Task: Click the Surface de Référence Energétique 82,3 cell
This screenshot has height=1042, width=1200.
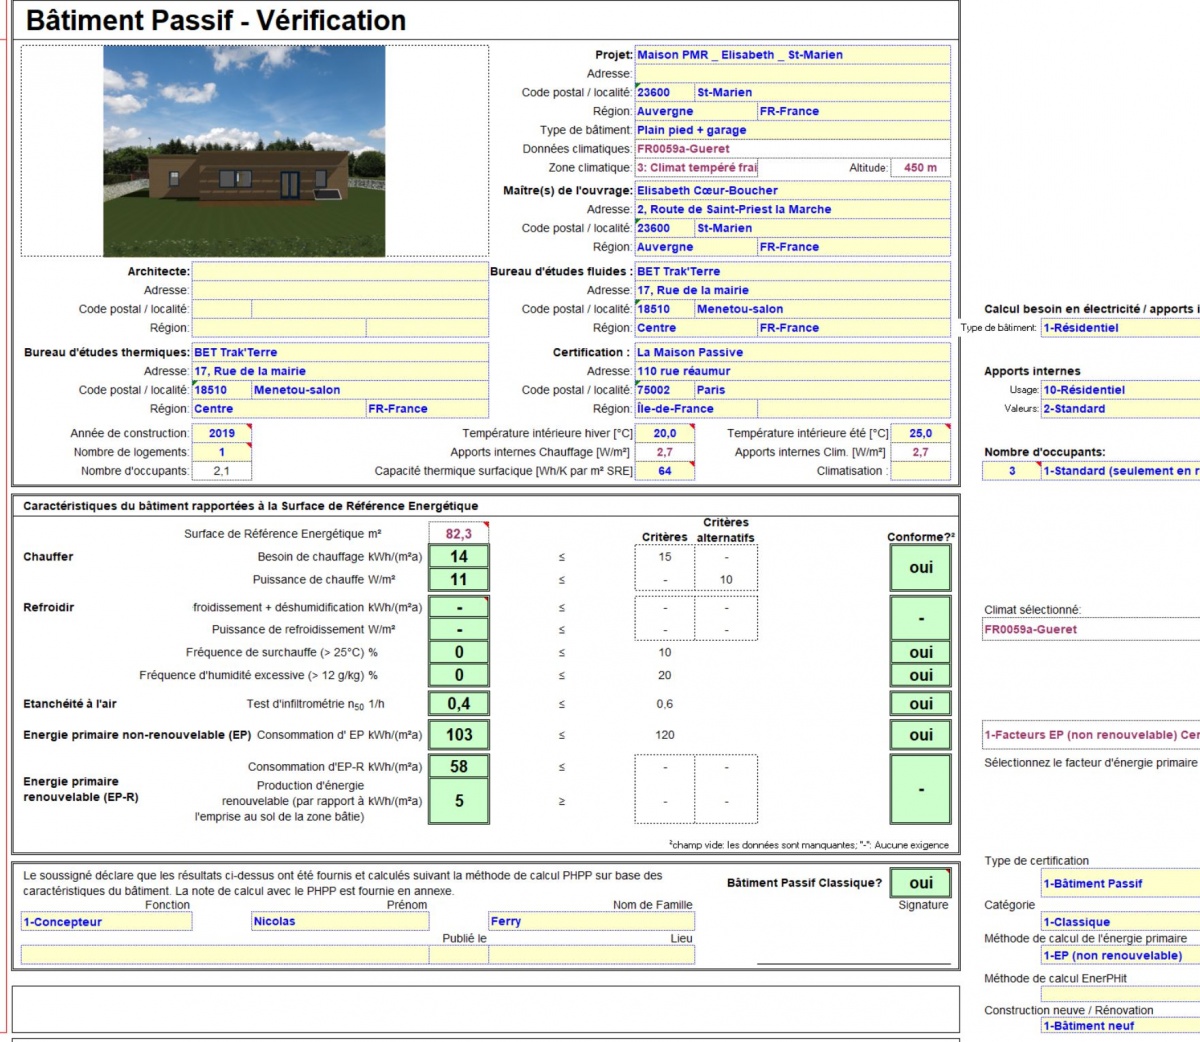Action: click(459, 534)
